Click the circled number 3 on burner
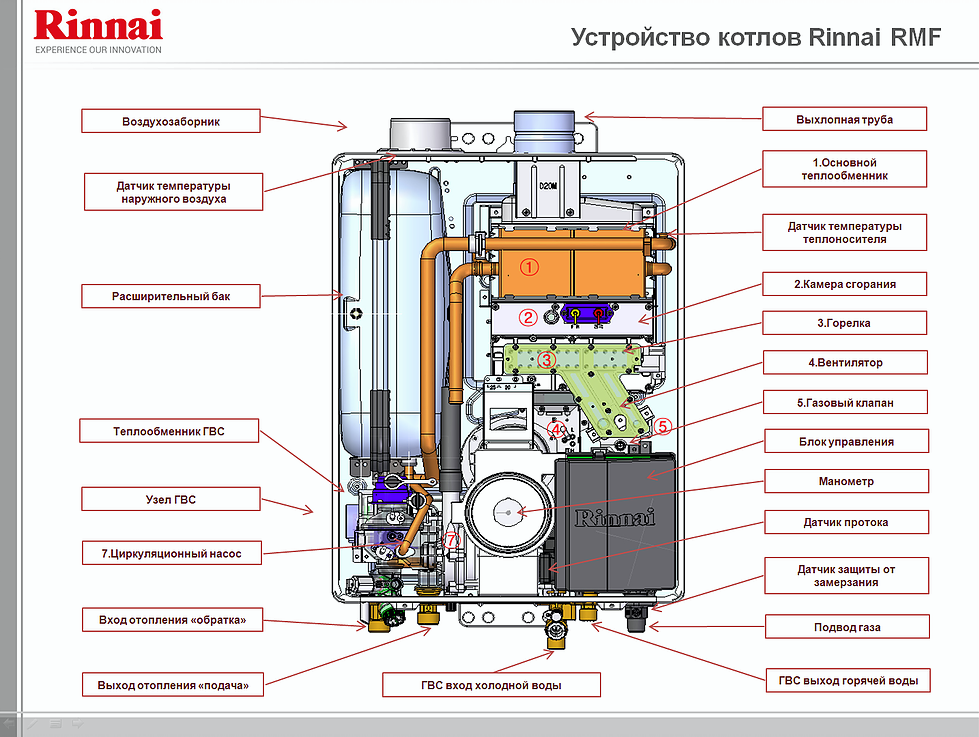Viewport: 979px width, 737px height. click(545, 359)
